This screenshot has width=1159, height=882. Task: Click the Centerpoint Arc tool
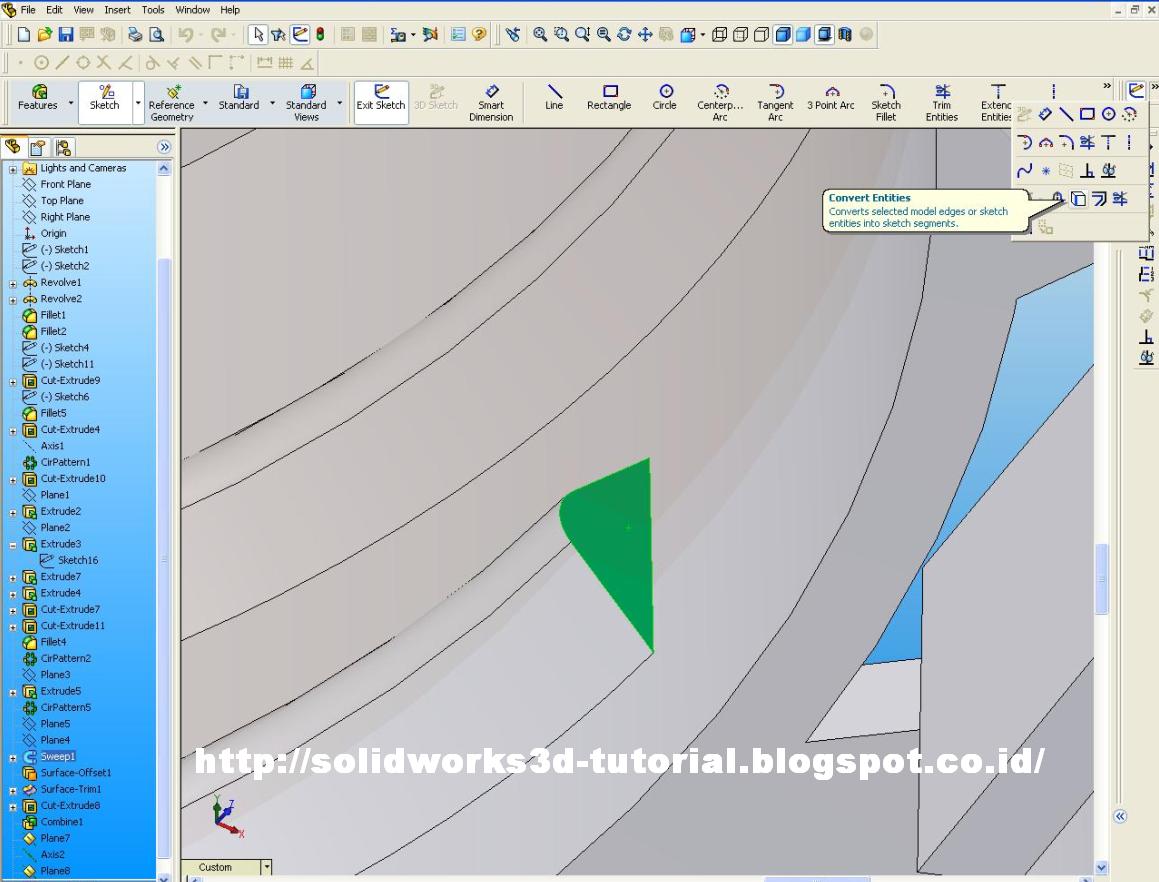[x=720, y=98]
